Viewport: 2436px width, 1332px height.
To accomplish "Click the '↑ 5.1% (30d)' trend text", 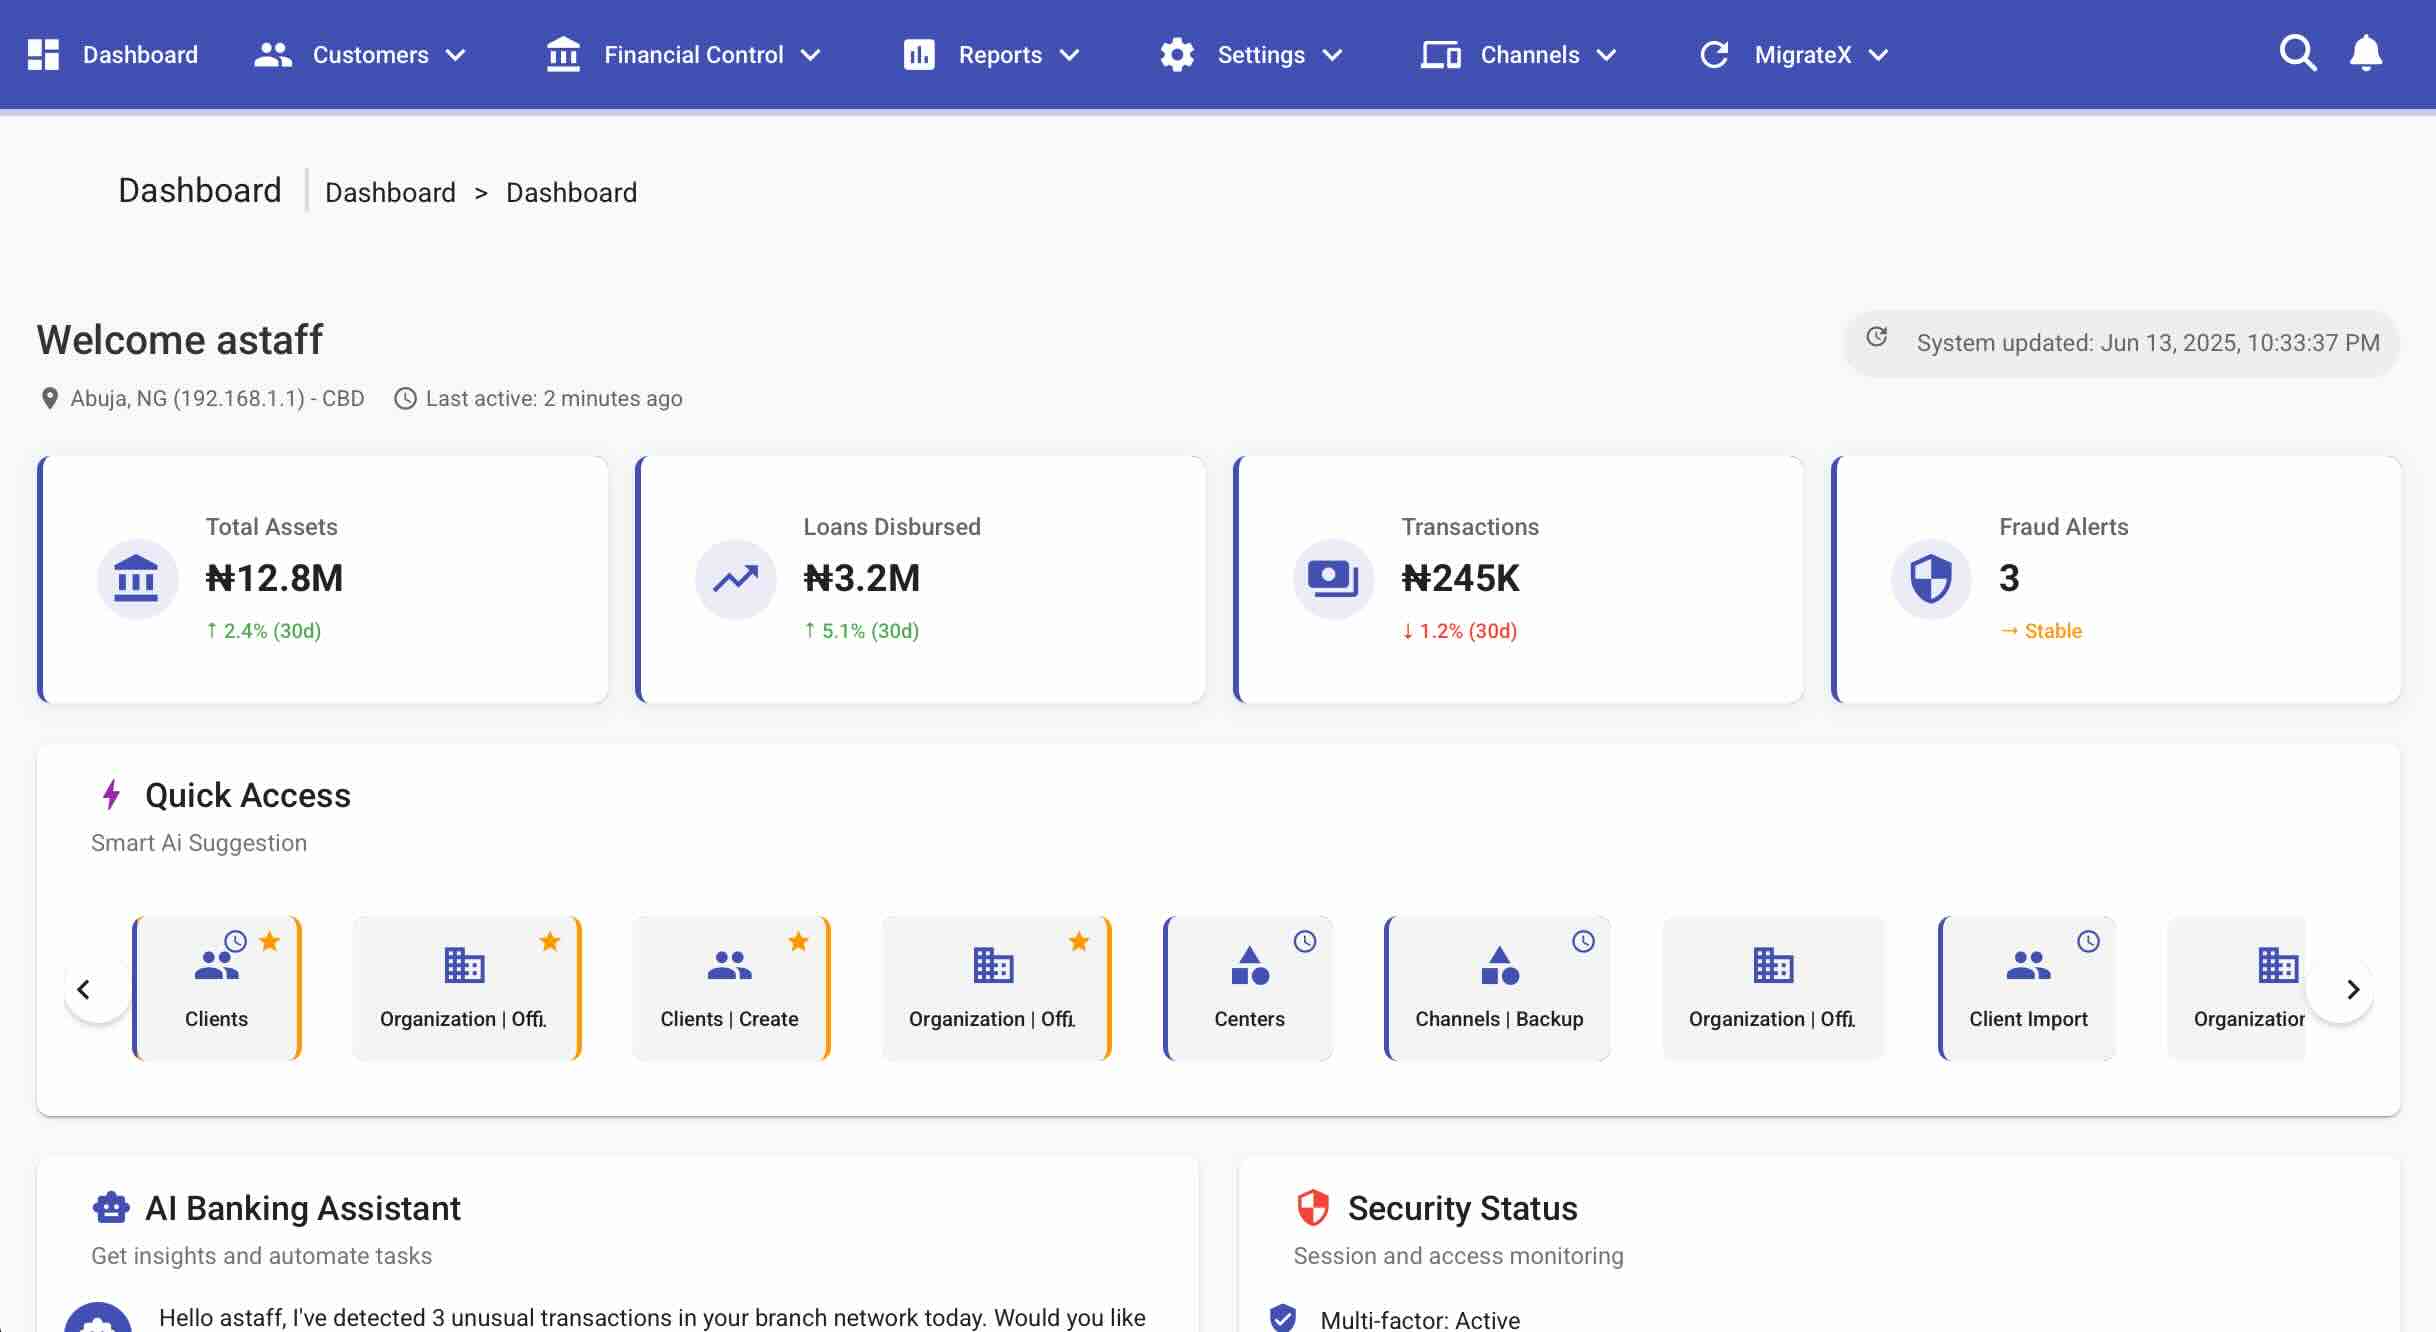I will (x=861, y=631).
